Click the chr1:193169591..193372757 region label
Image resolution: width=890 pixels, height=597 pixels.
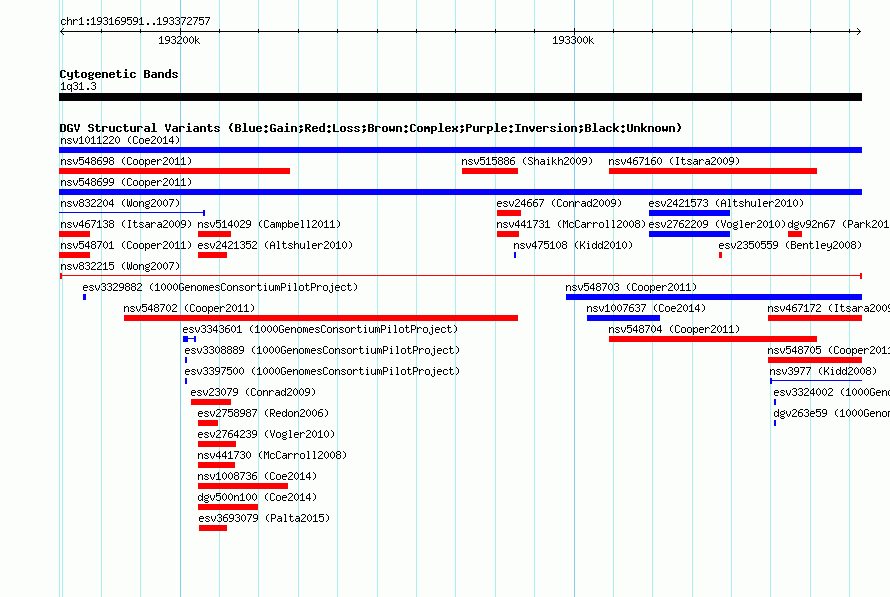(x=135, y=22)
